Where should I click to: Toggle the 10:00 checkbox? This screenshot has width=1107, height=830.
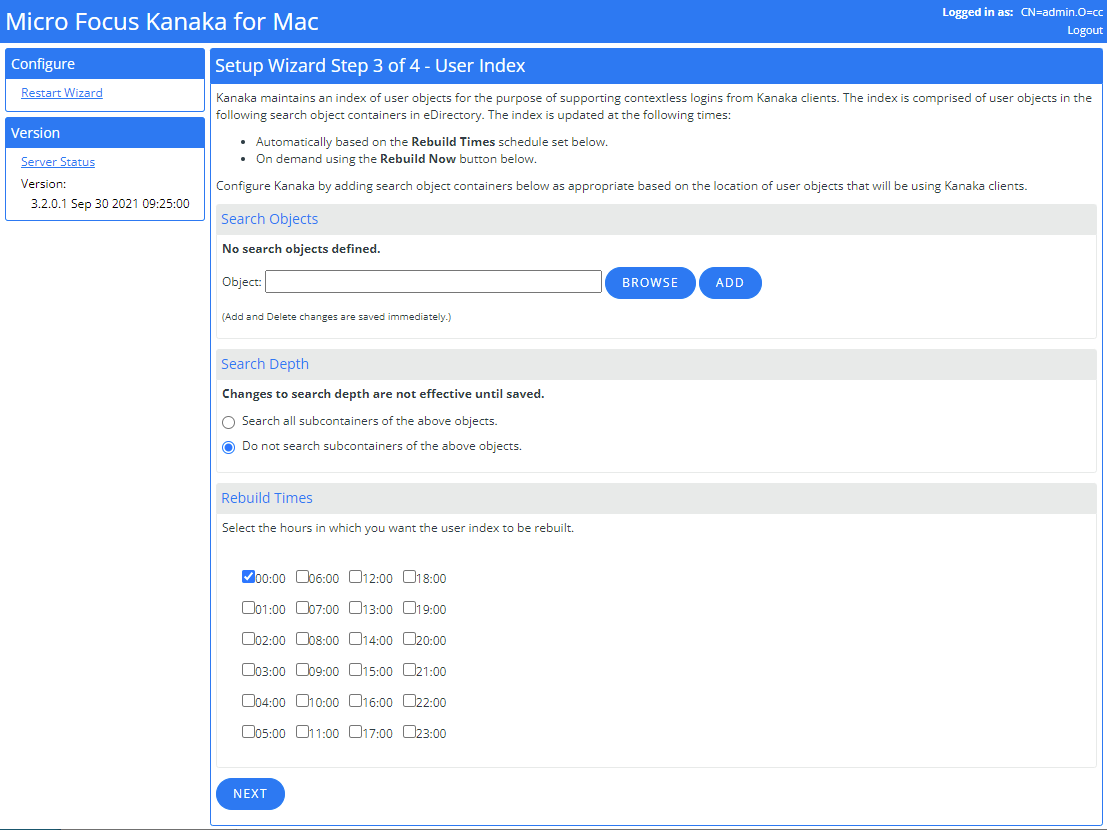[x=302, y=701]
